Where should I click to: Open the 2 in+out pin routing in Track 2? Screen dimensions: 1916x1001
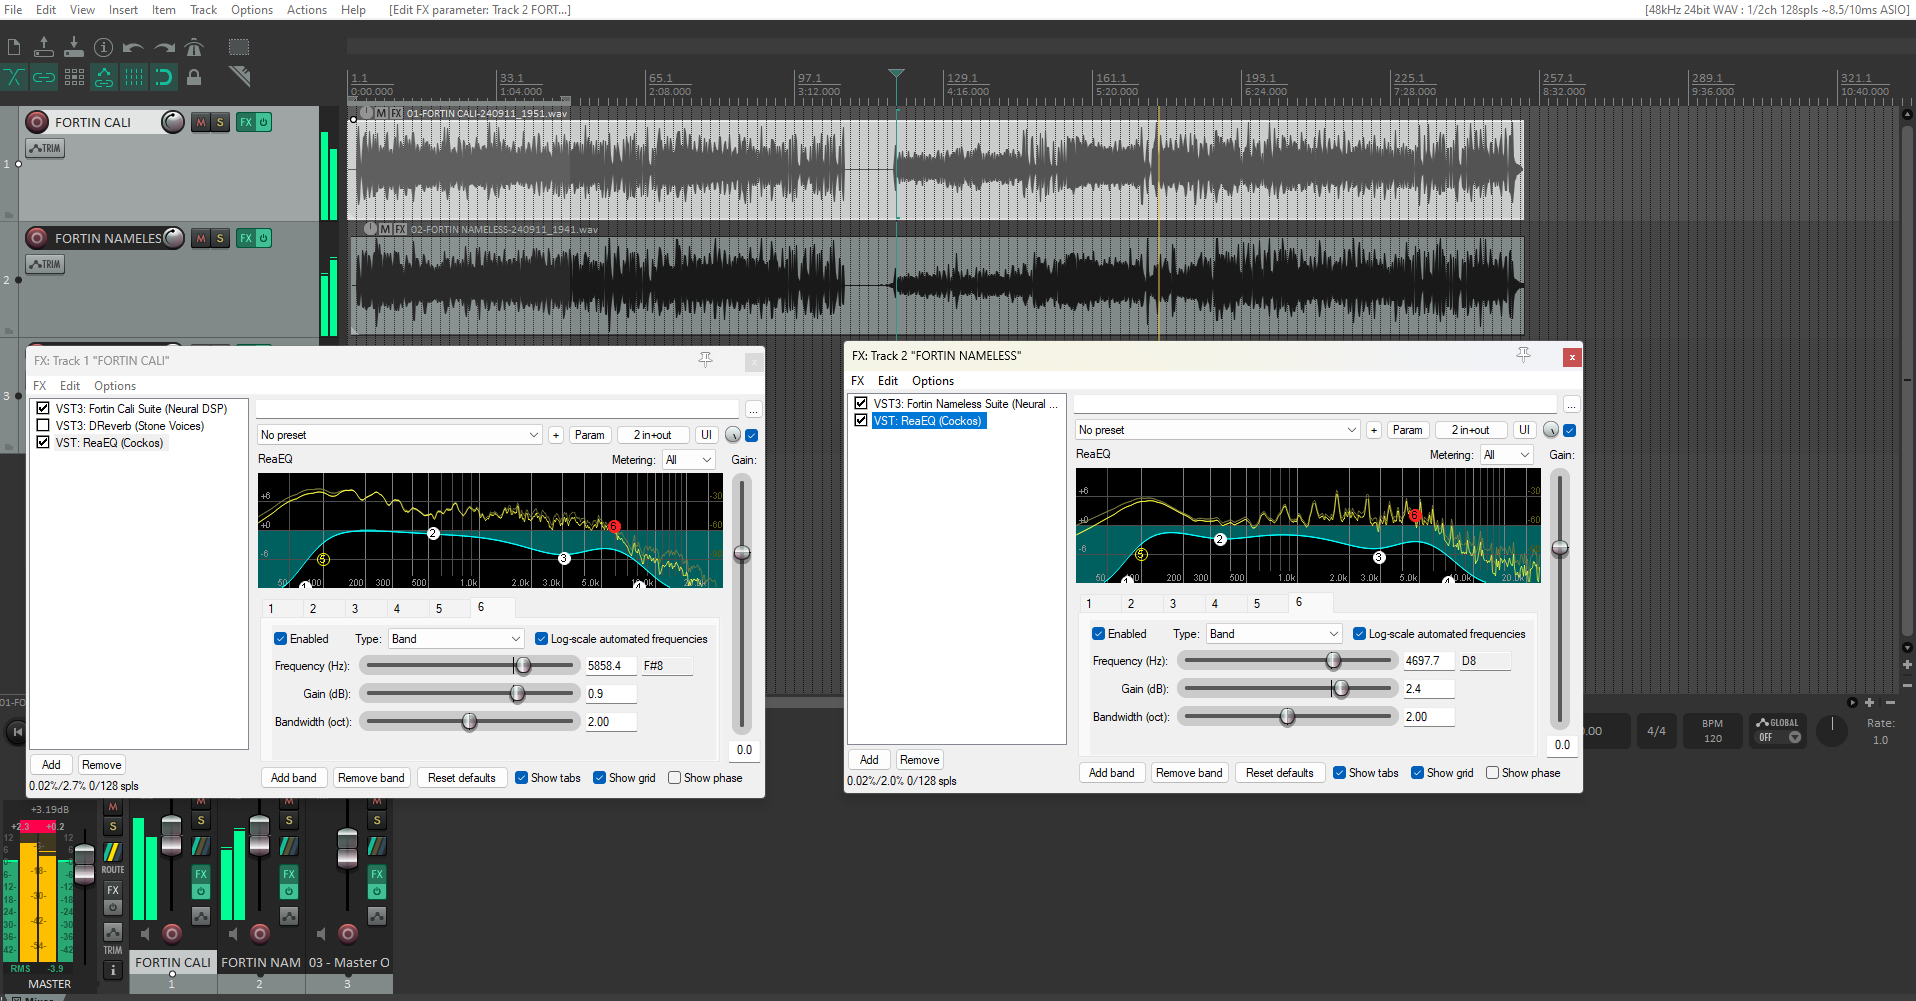pyautogui.click(x=1471, y=430)
